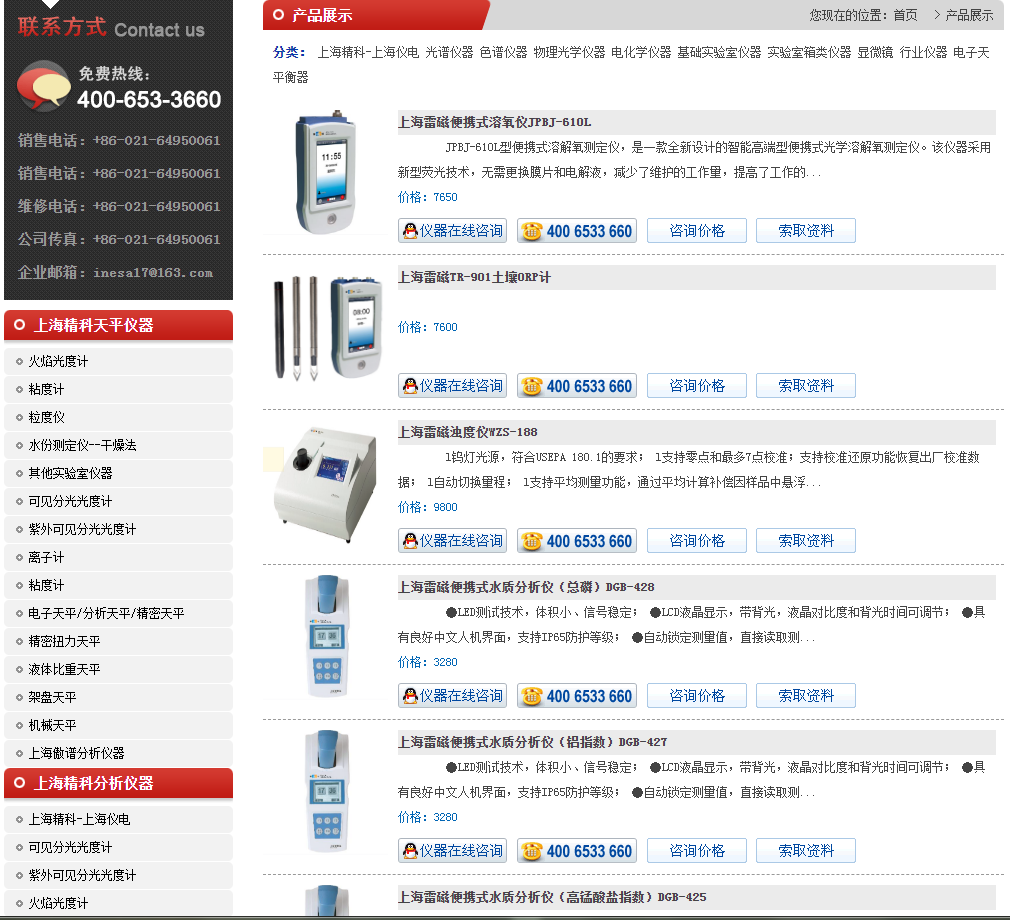Select category 物理光学仪器
The height and width of the screenshot is (920, 1010).
click(569, 52)
